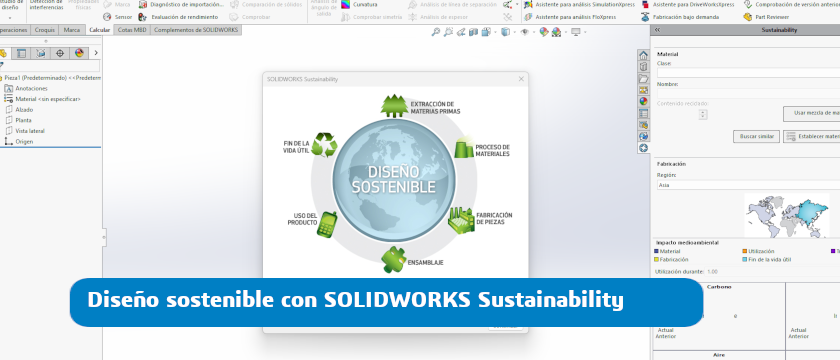Open Asistente para análisis SimulationXpress
Image resolution: width=840 pixels, height=360 pixels.
[x=579, y=4]
